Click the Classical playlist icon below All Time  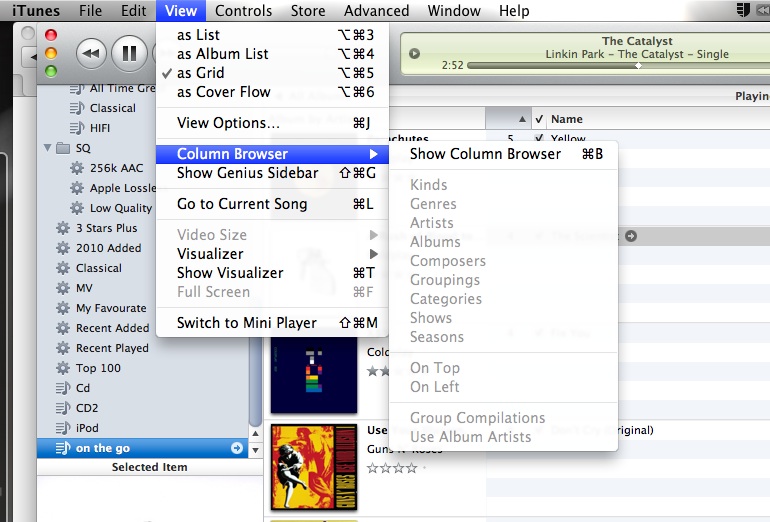77,108
